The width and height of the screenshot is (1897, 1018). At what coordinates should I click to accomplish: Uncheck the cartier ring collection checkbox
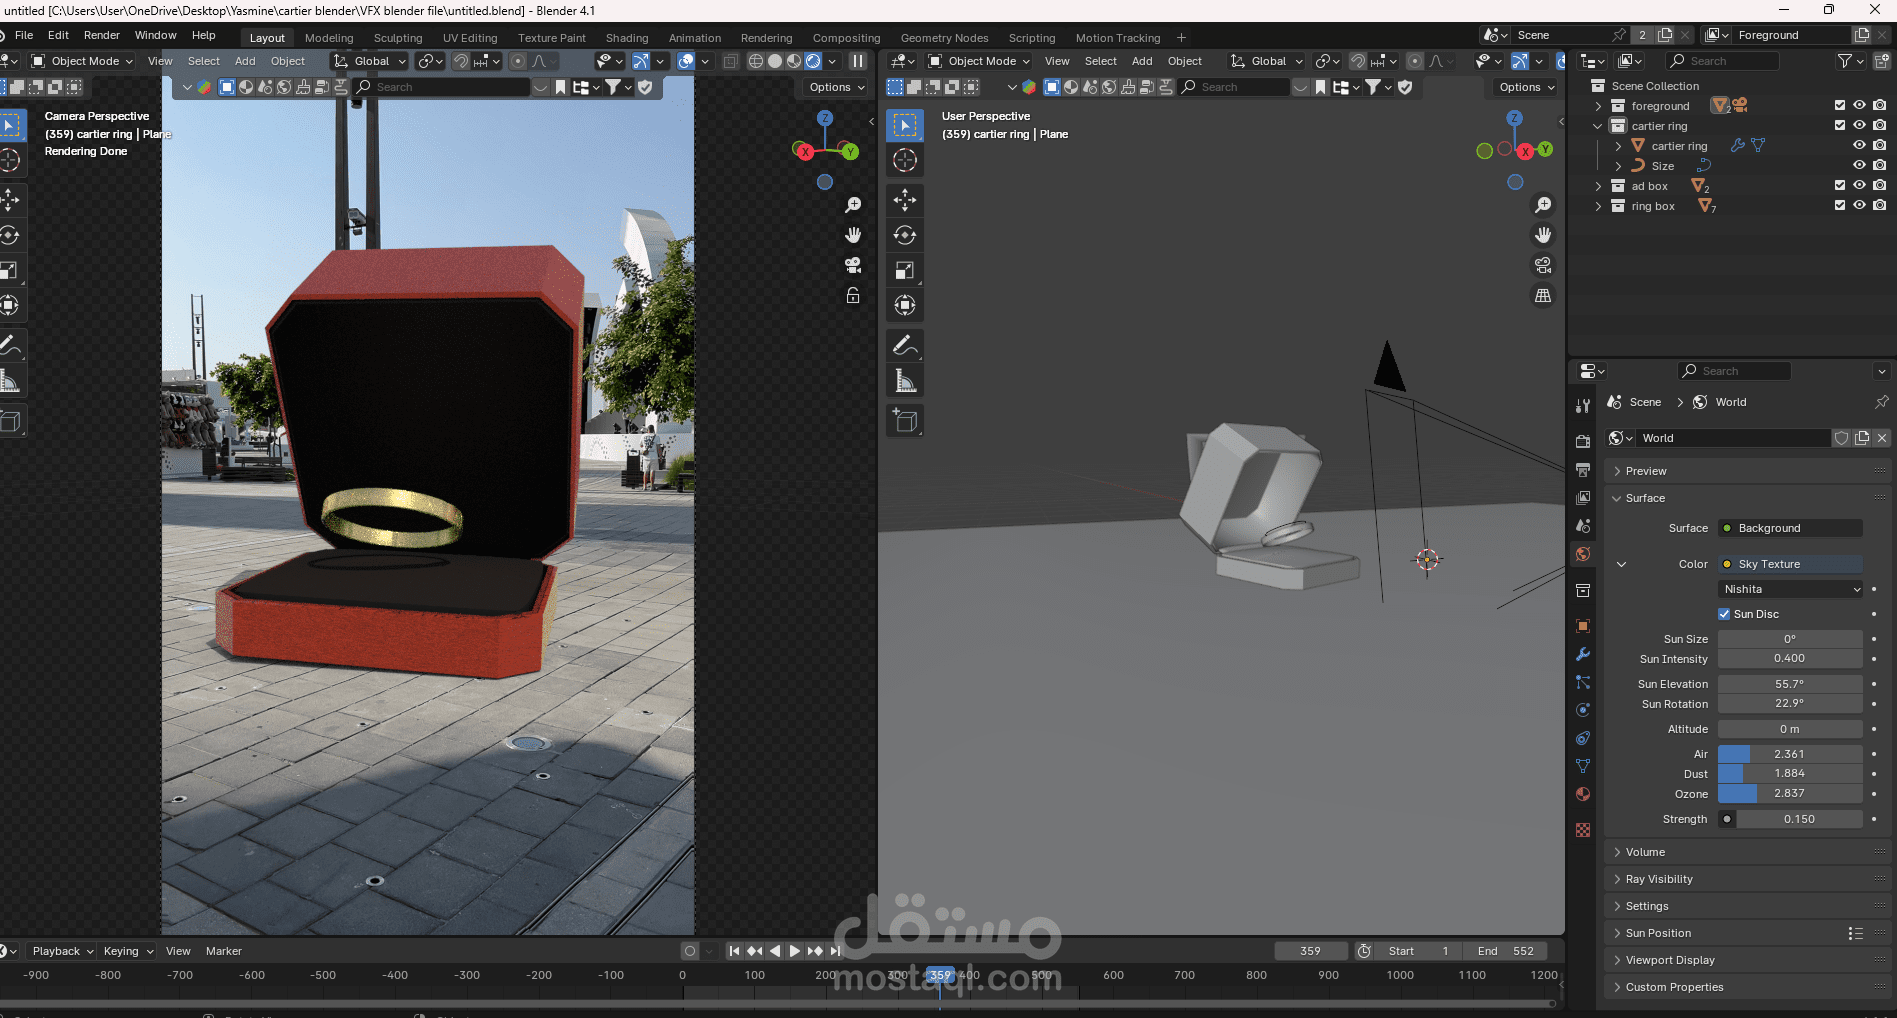(x=1840, y=125)
